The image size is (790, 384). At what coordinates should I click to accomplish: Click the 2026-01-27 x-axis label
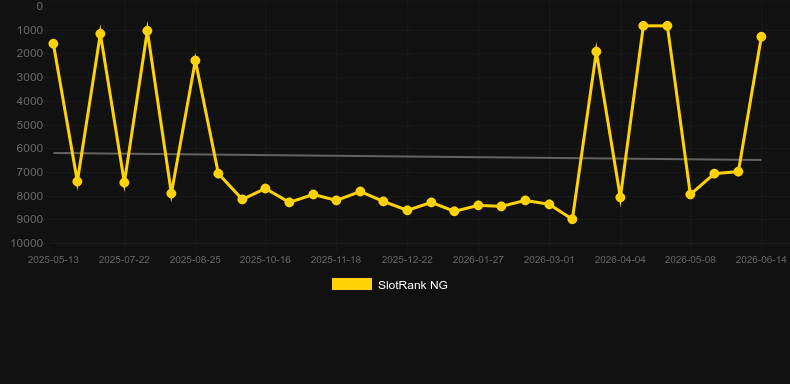point(478,260)
